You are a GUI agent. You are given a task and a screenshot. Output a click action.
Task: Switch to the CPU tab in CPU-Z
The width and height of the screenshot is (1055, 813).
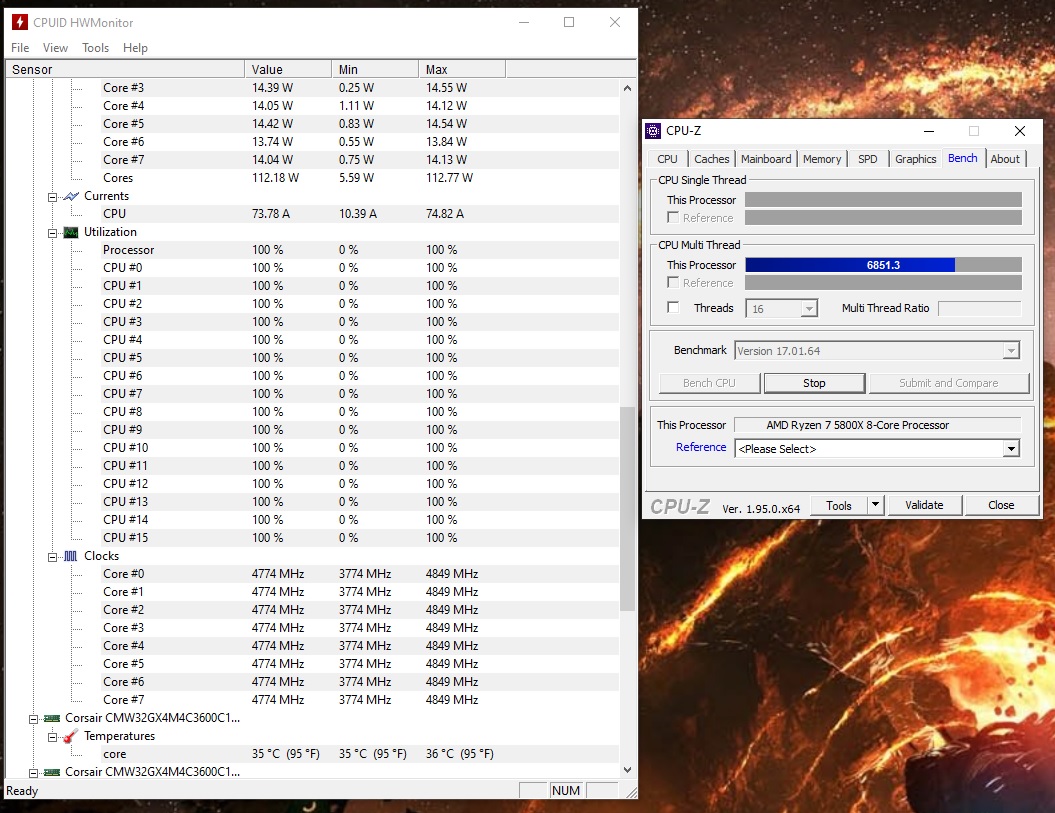tap(667, 159)
